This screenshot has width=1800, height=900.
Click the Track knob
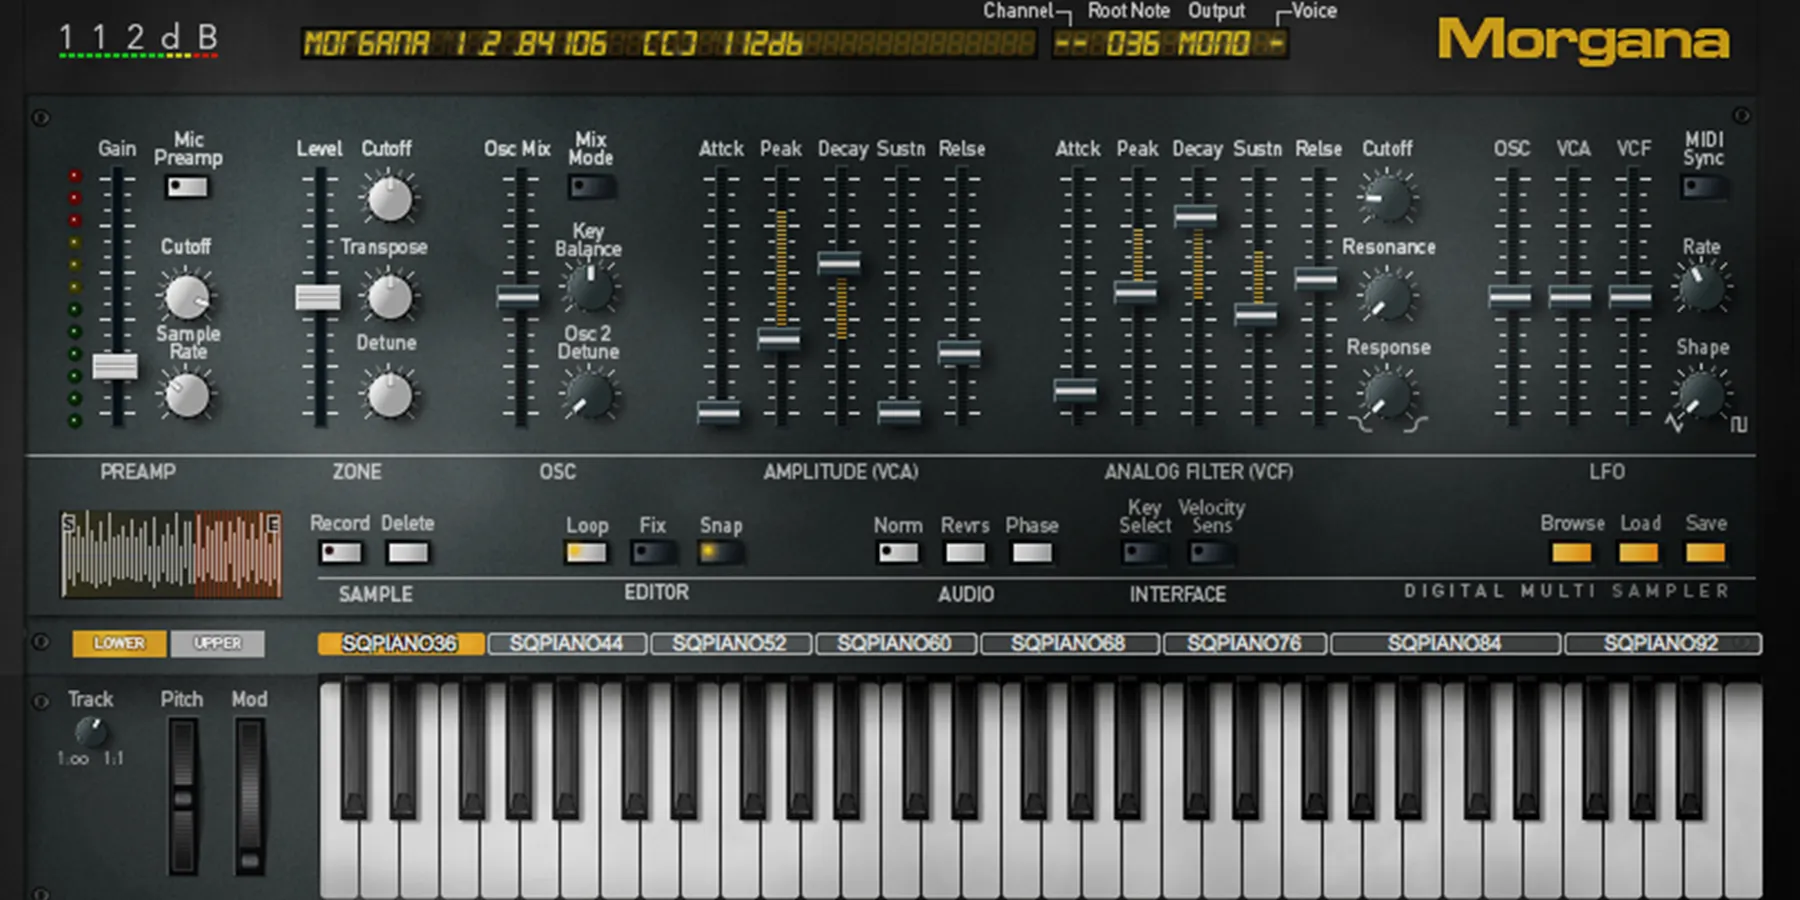point(90,732)
